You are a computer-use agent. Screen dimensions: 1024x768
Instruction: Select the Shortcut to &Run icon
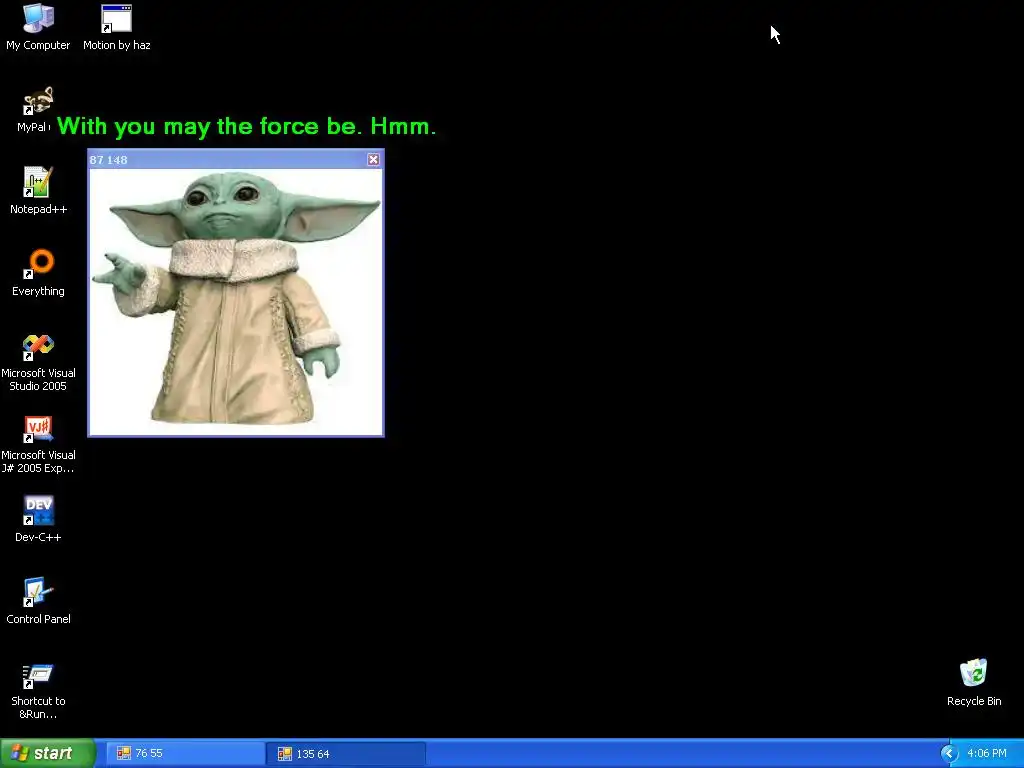coord(38,691)
